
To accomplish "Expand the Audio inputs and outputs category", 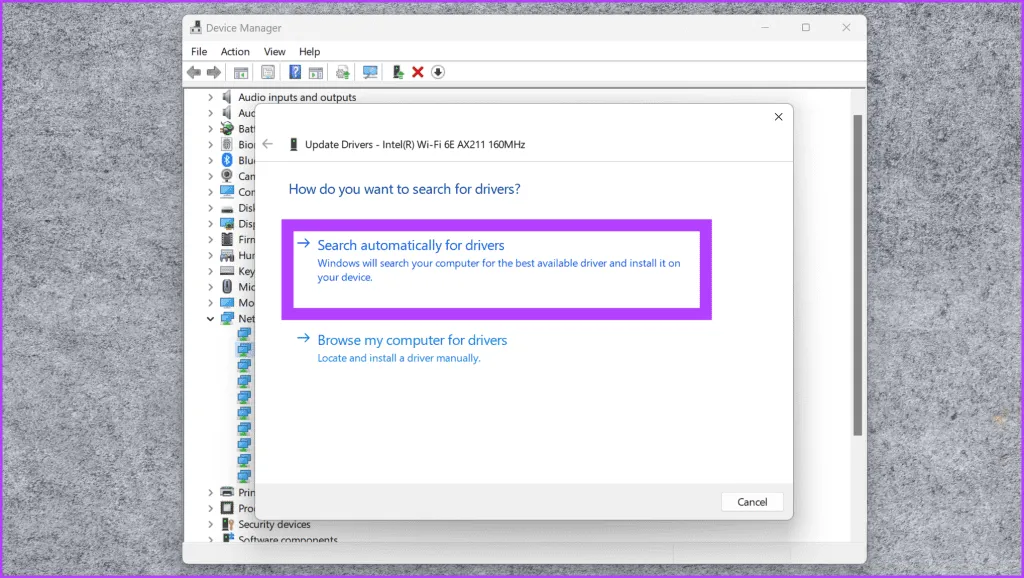I will pyautogui.click(x=210, y=97).
